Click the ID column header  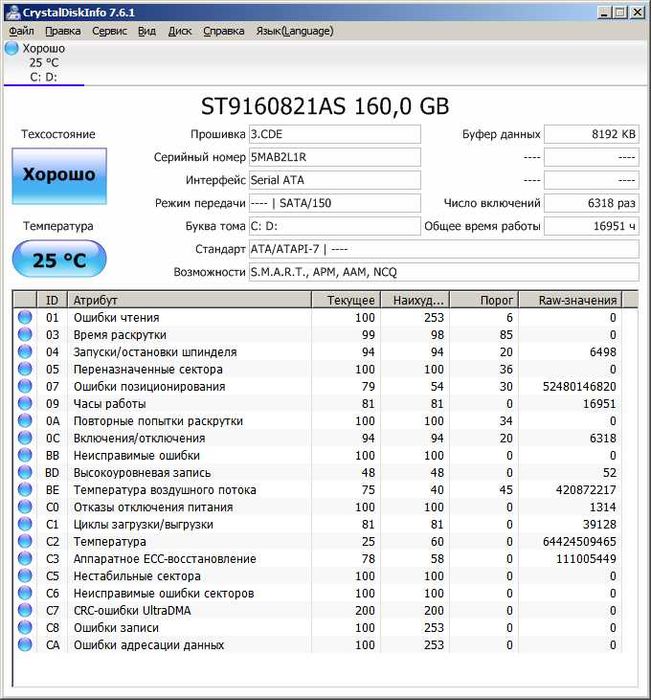(x=52, y=300)
